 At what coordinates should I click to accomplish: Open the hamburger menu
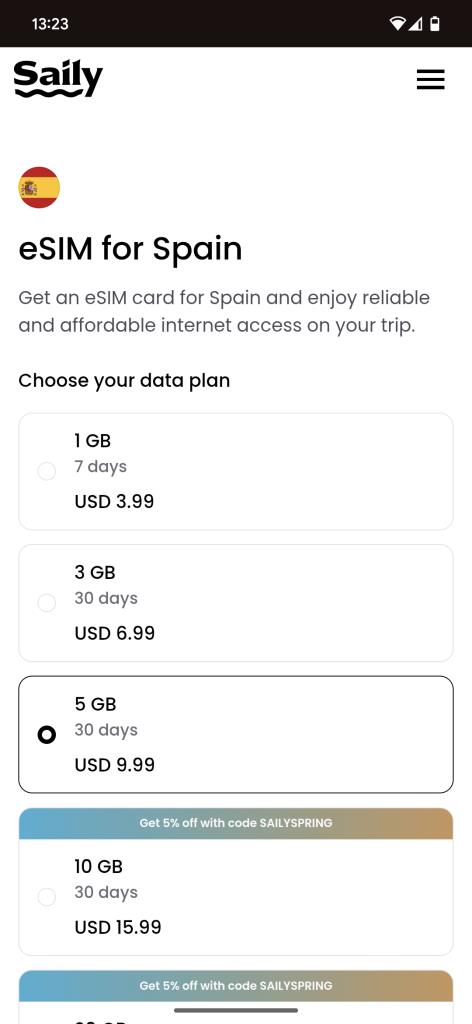click(430, 79)
